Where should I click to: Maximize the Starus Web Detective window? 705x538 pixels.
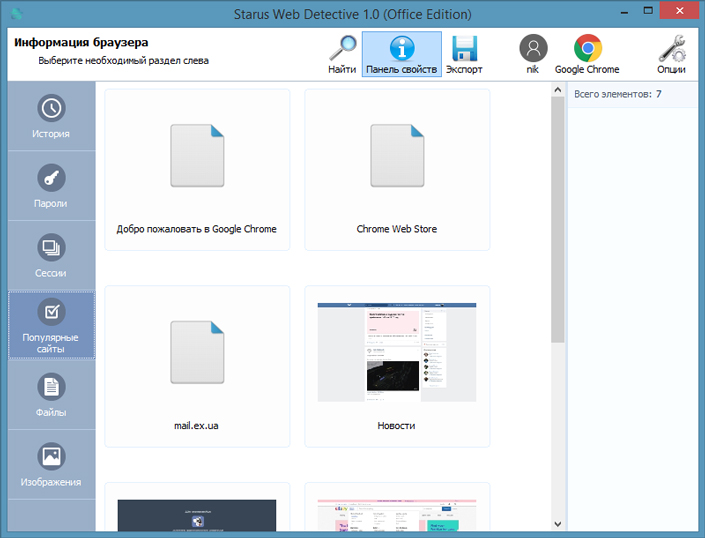click(648, 11)
